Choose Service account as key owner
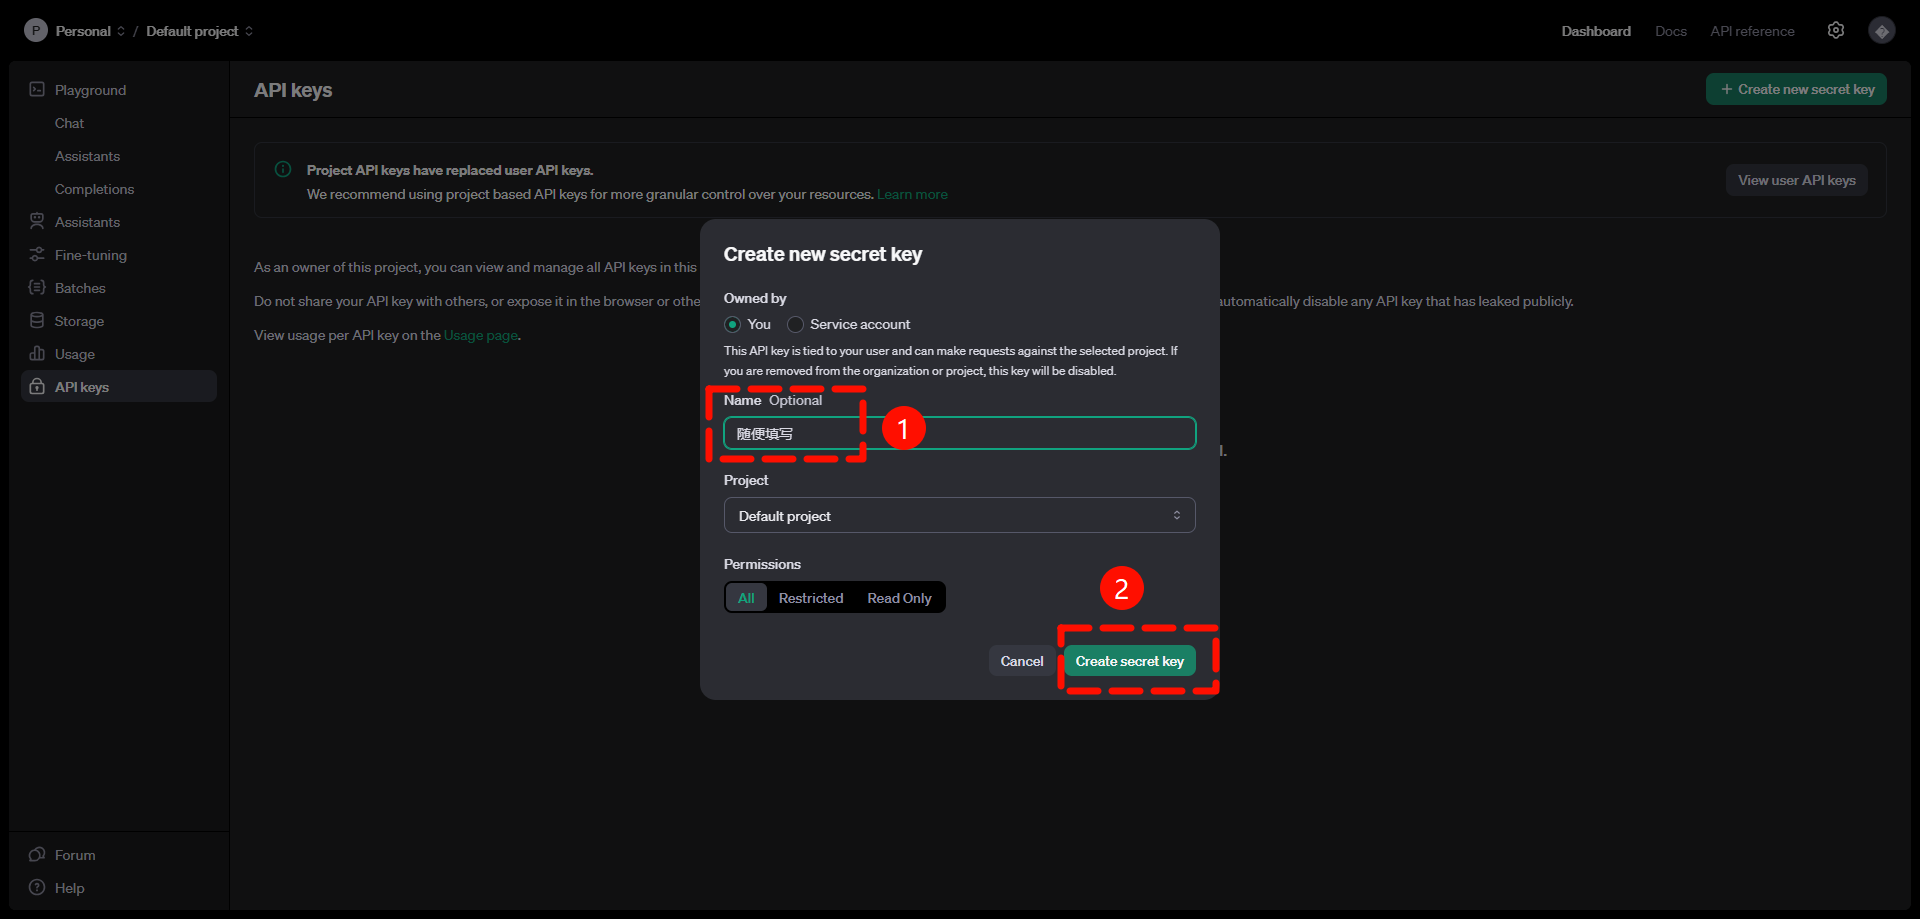Screen dimensions: 1920x919 (796, 324)
